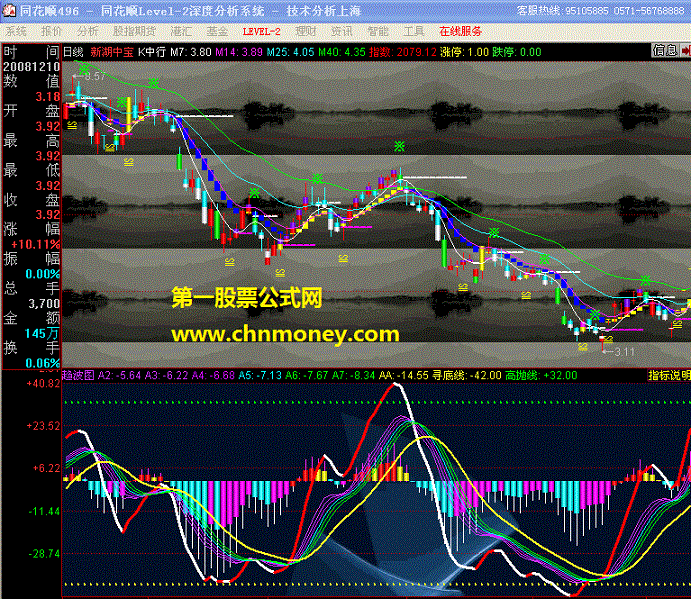Click the 指数: 2079.12 label
Viewport: 691px width, 599px height.
[403, 52]
